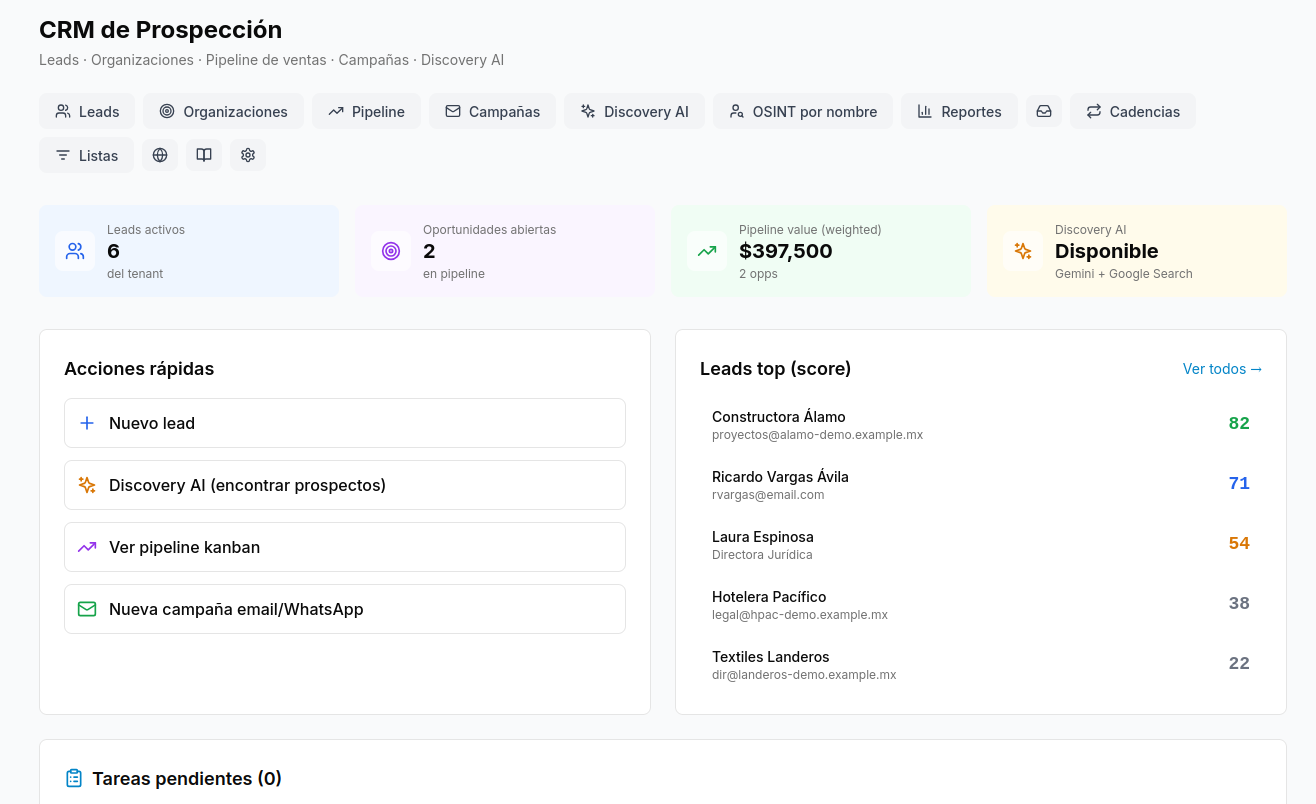Click the trend arrow icon in Pipeline value card
This screenshot has width=1316, height=804.
[x=707, y=251]
